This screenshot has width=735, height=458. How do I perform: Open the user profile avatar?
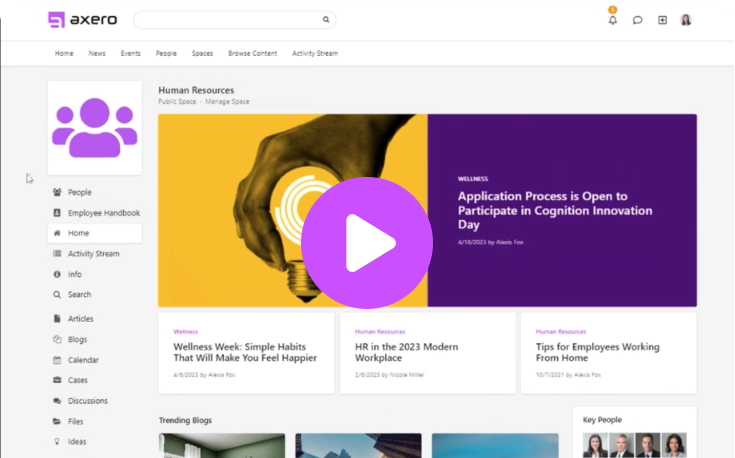coord(686,20)
